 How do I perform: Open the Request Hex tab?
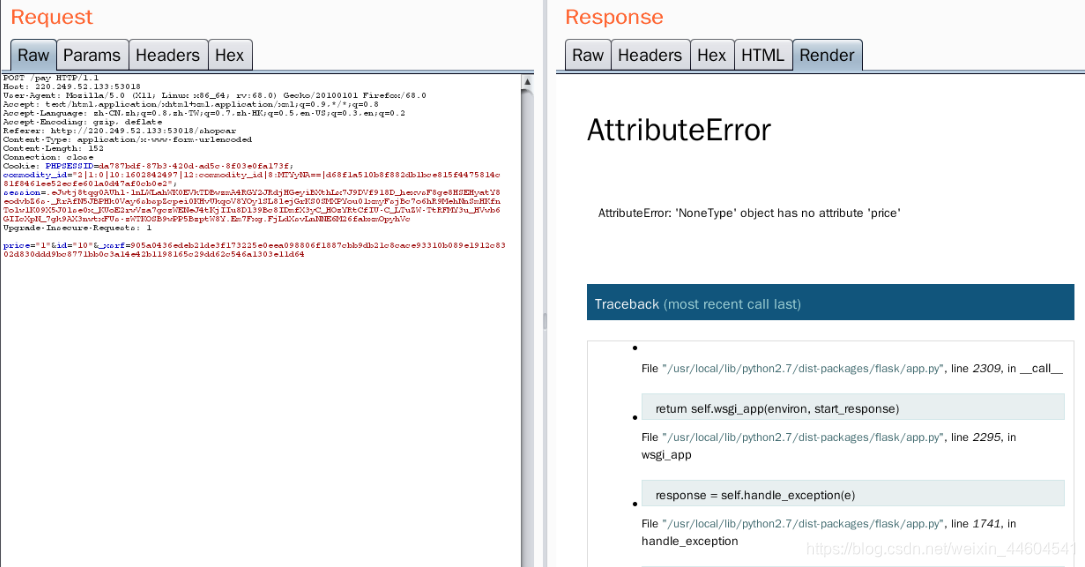(x=229, y=55)
